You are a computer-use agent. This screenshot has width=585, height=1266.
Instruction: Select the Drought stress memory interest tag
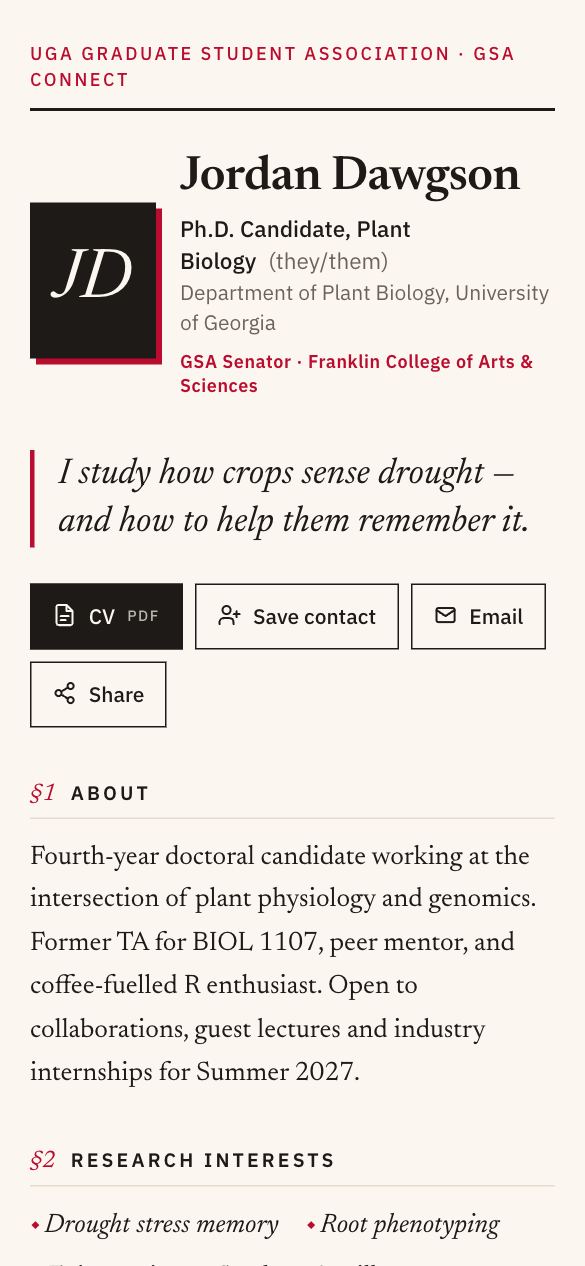point(161,1225)
